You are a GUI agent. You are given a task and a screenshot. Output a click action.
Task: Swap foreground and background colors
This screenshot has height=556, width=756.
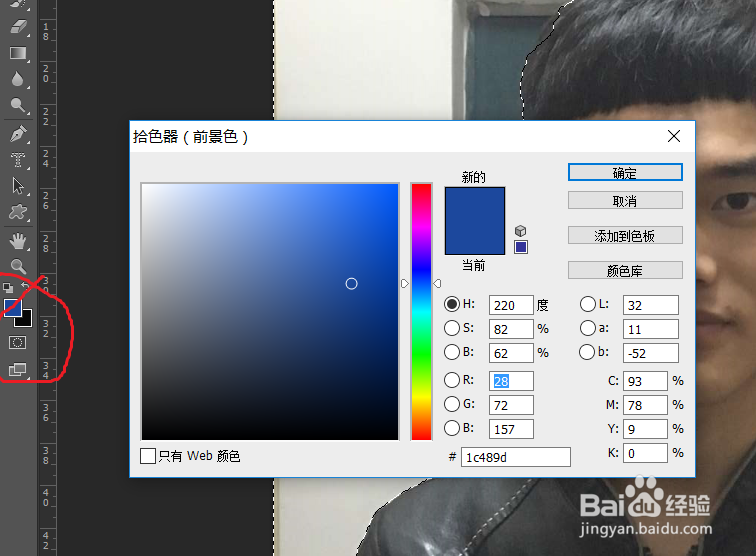26,286
